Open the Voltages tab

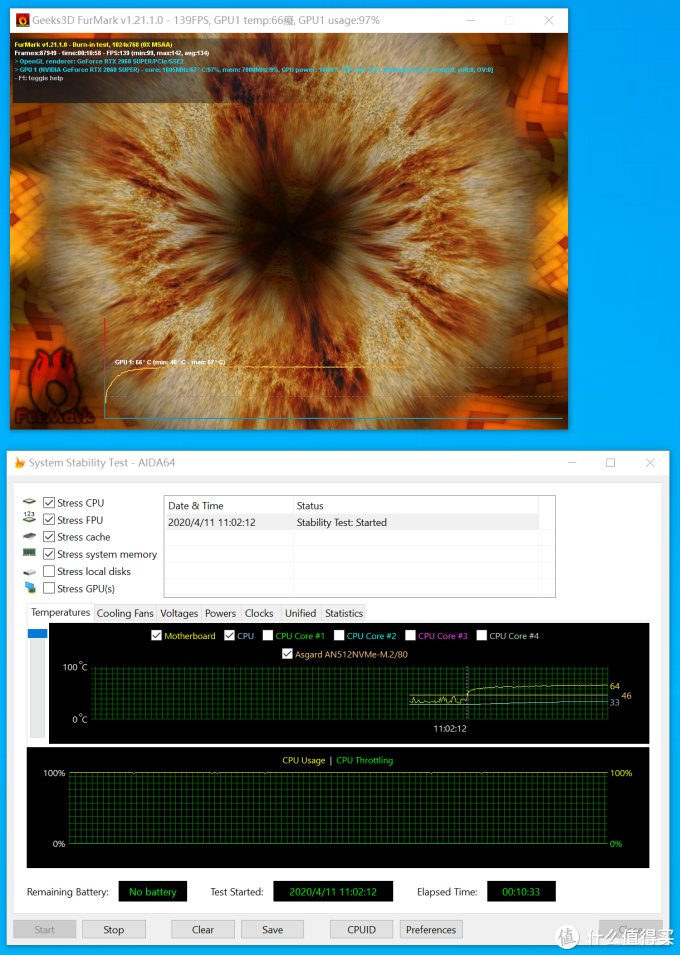click(x=179, y=613)
